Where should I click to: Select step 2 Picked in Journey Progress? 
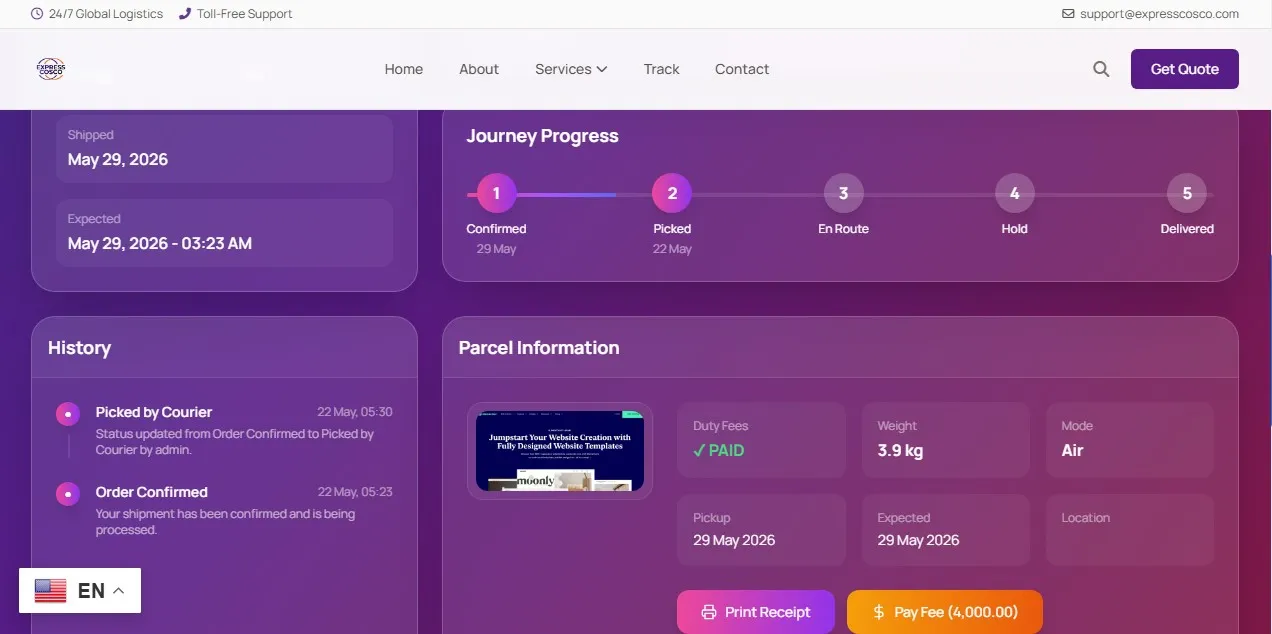tap(672, 193)
